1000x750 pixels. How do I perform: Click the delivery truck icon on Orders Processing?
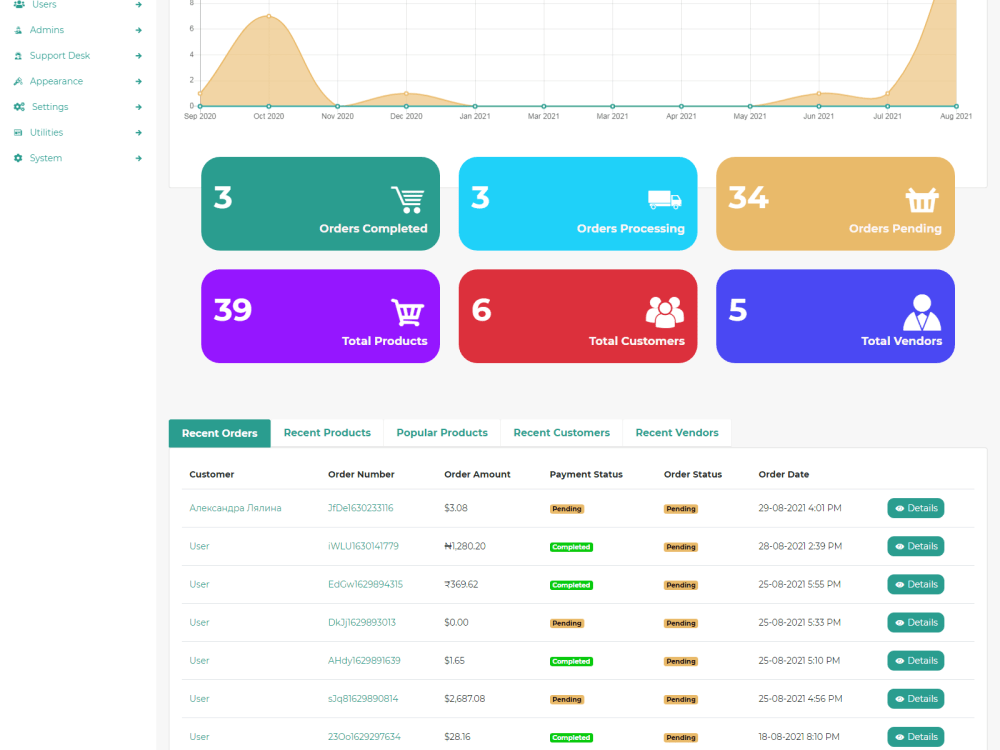coord(664,198)
